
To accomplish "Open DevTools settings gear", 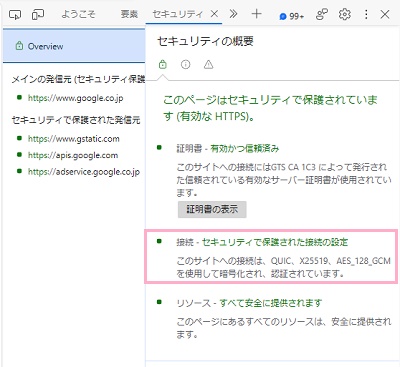I will coord(345,14).
